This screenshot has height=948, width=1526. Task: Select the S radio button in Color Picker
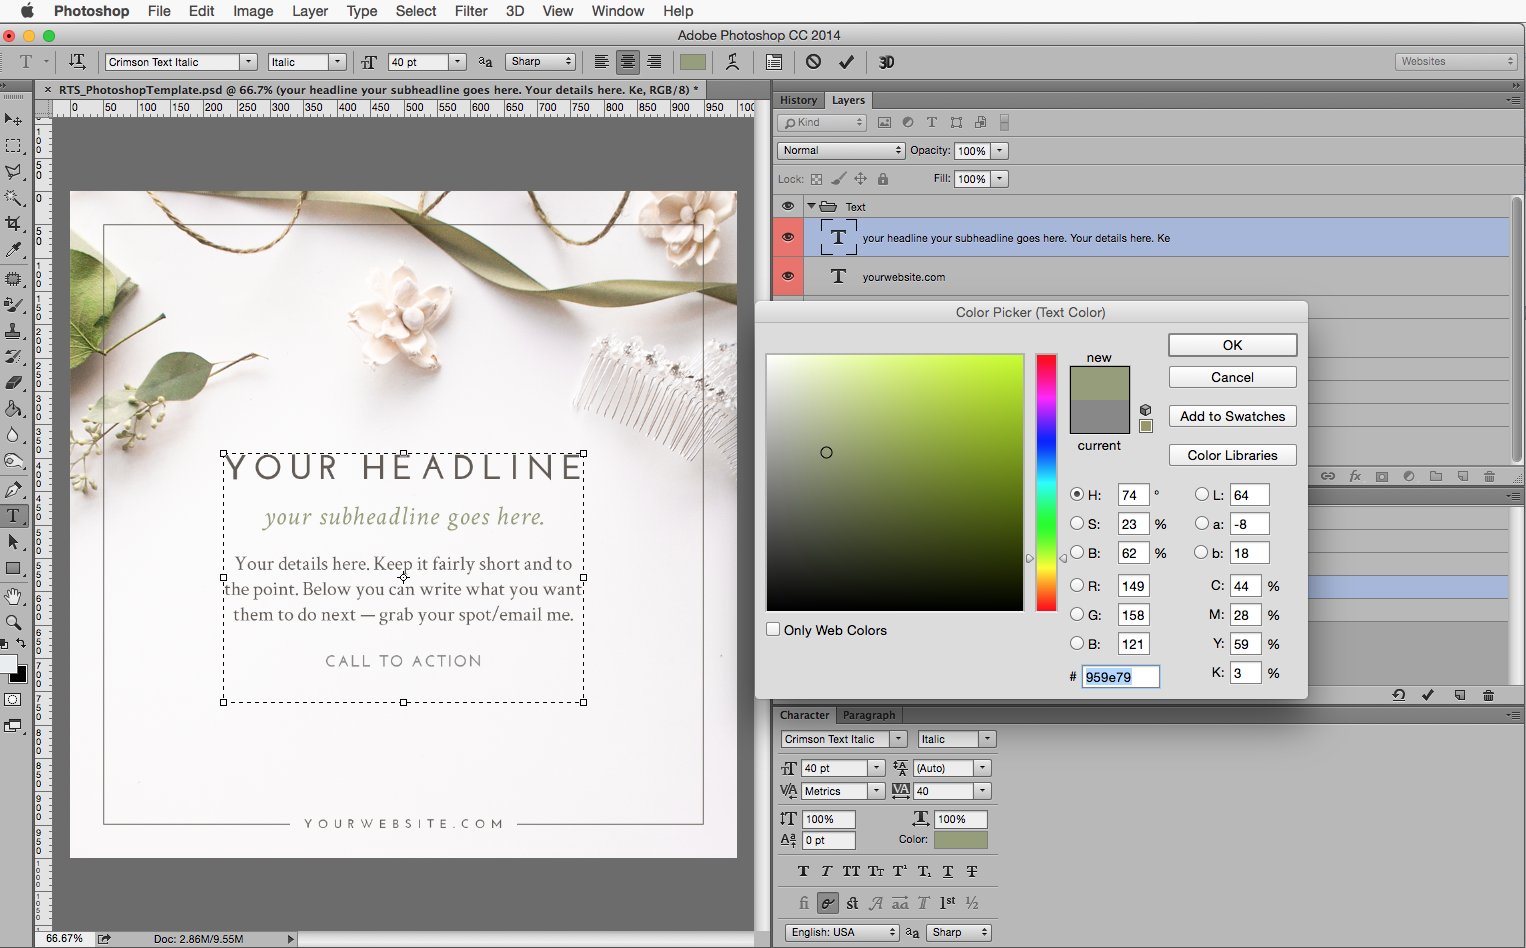click(x=1077, y=523)
